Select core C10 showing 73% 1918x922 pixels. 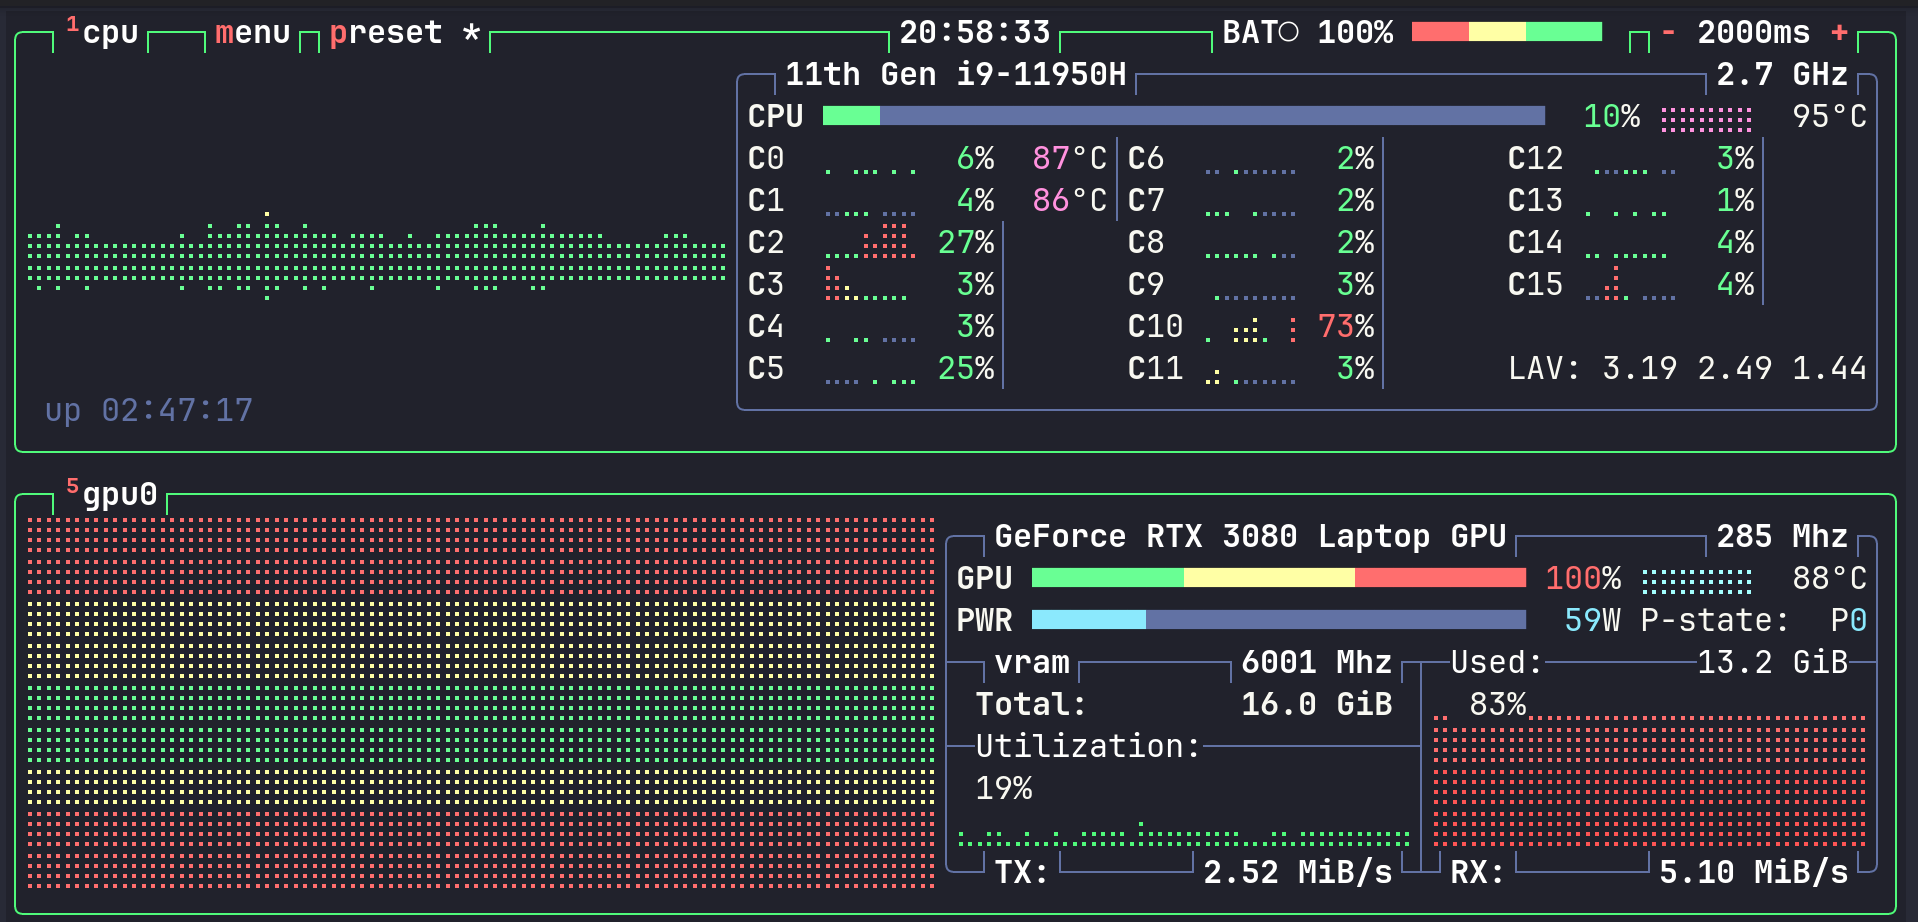(1251, 327)
